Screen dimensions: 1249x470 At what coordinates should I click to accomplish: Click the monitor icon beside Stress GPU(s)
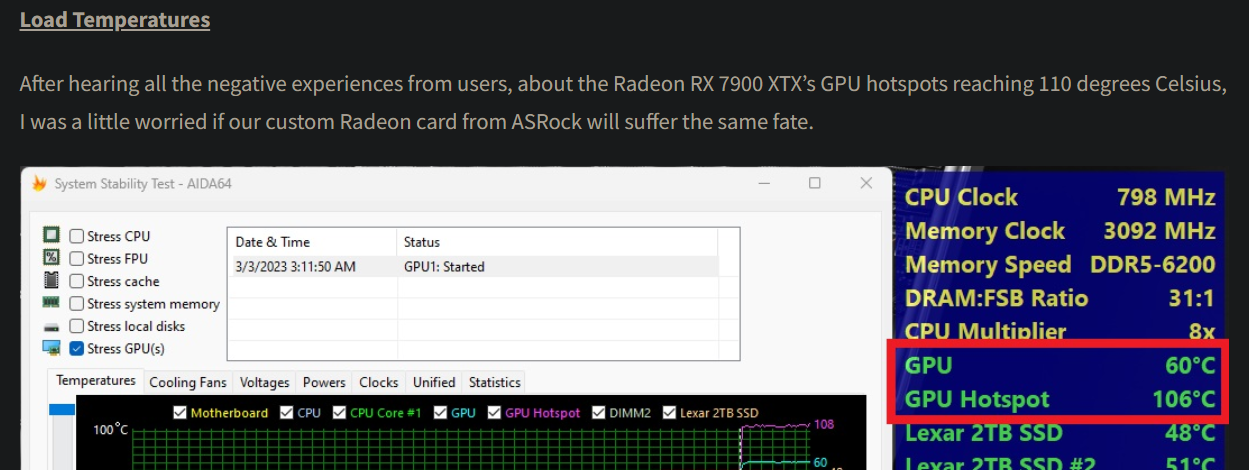(x=51, y=348)
